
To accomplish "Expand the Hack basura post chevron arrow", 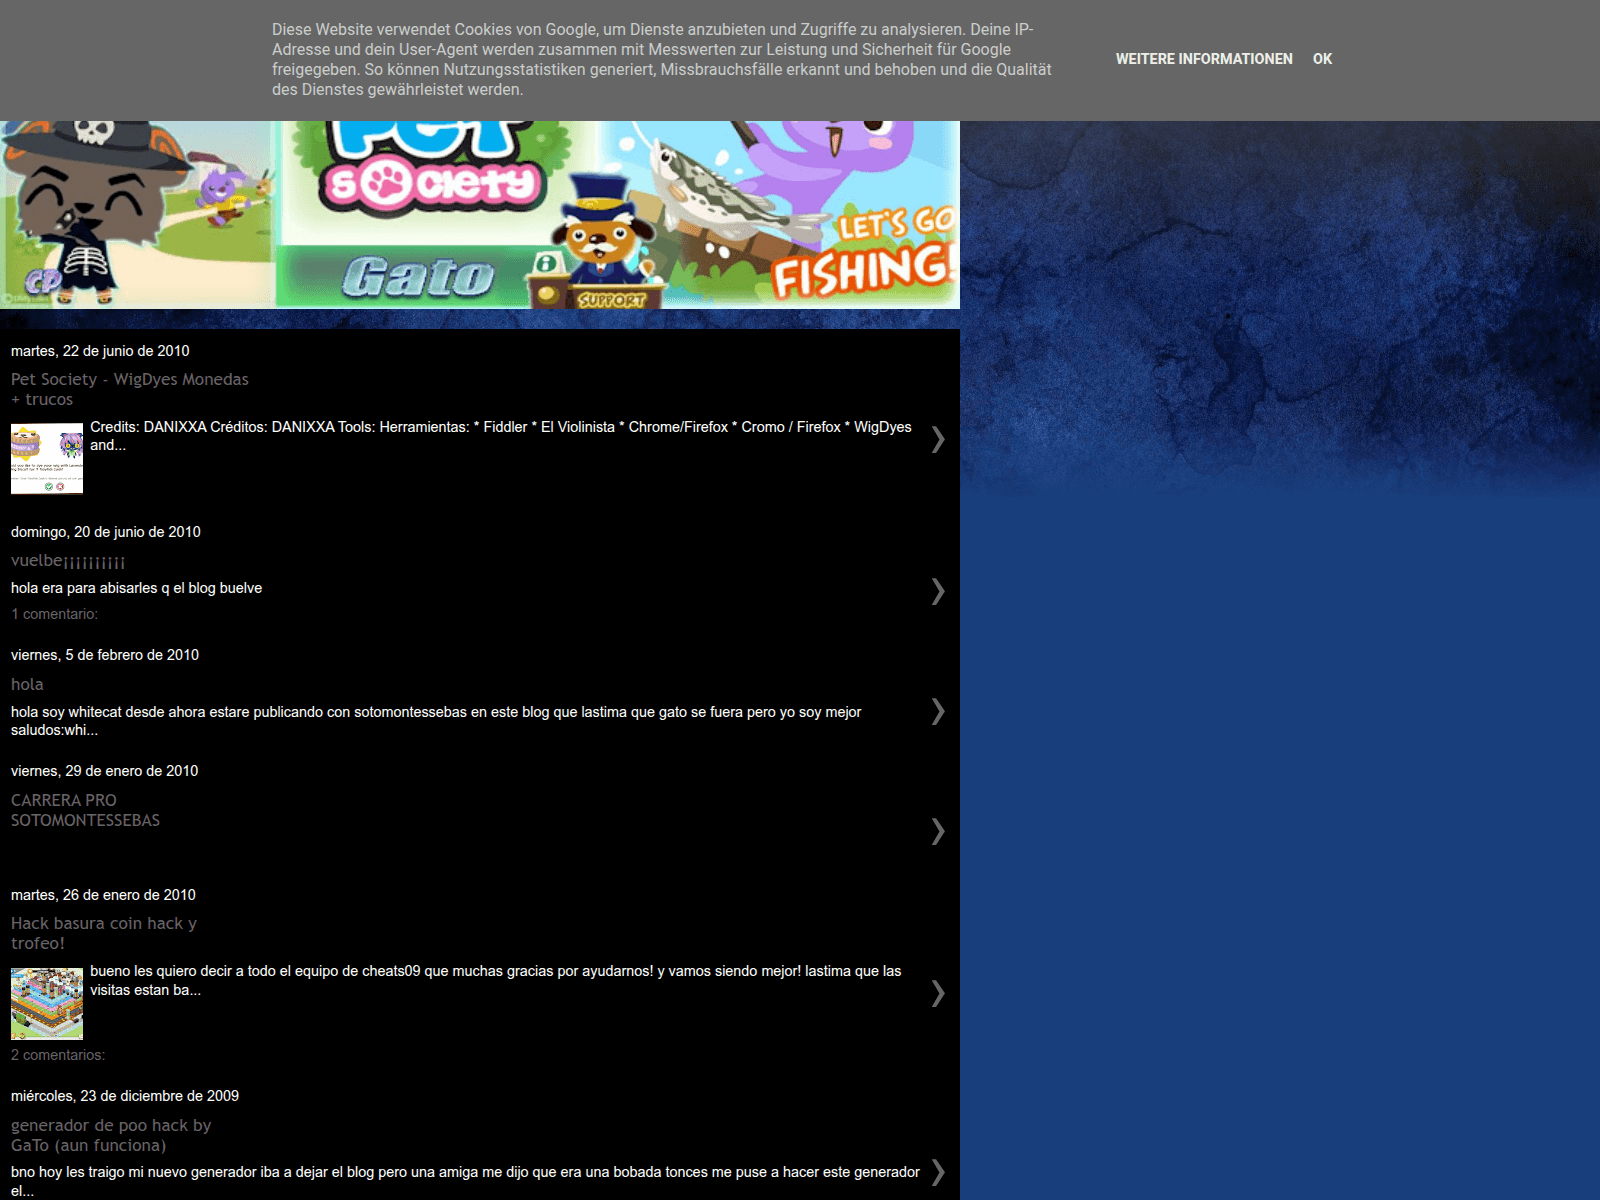I will (938, 993).
